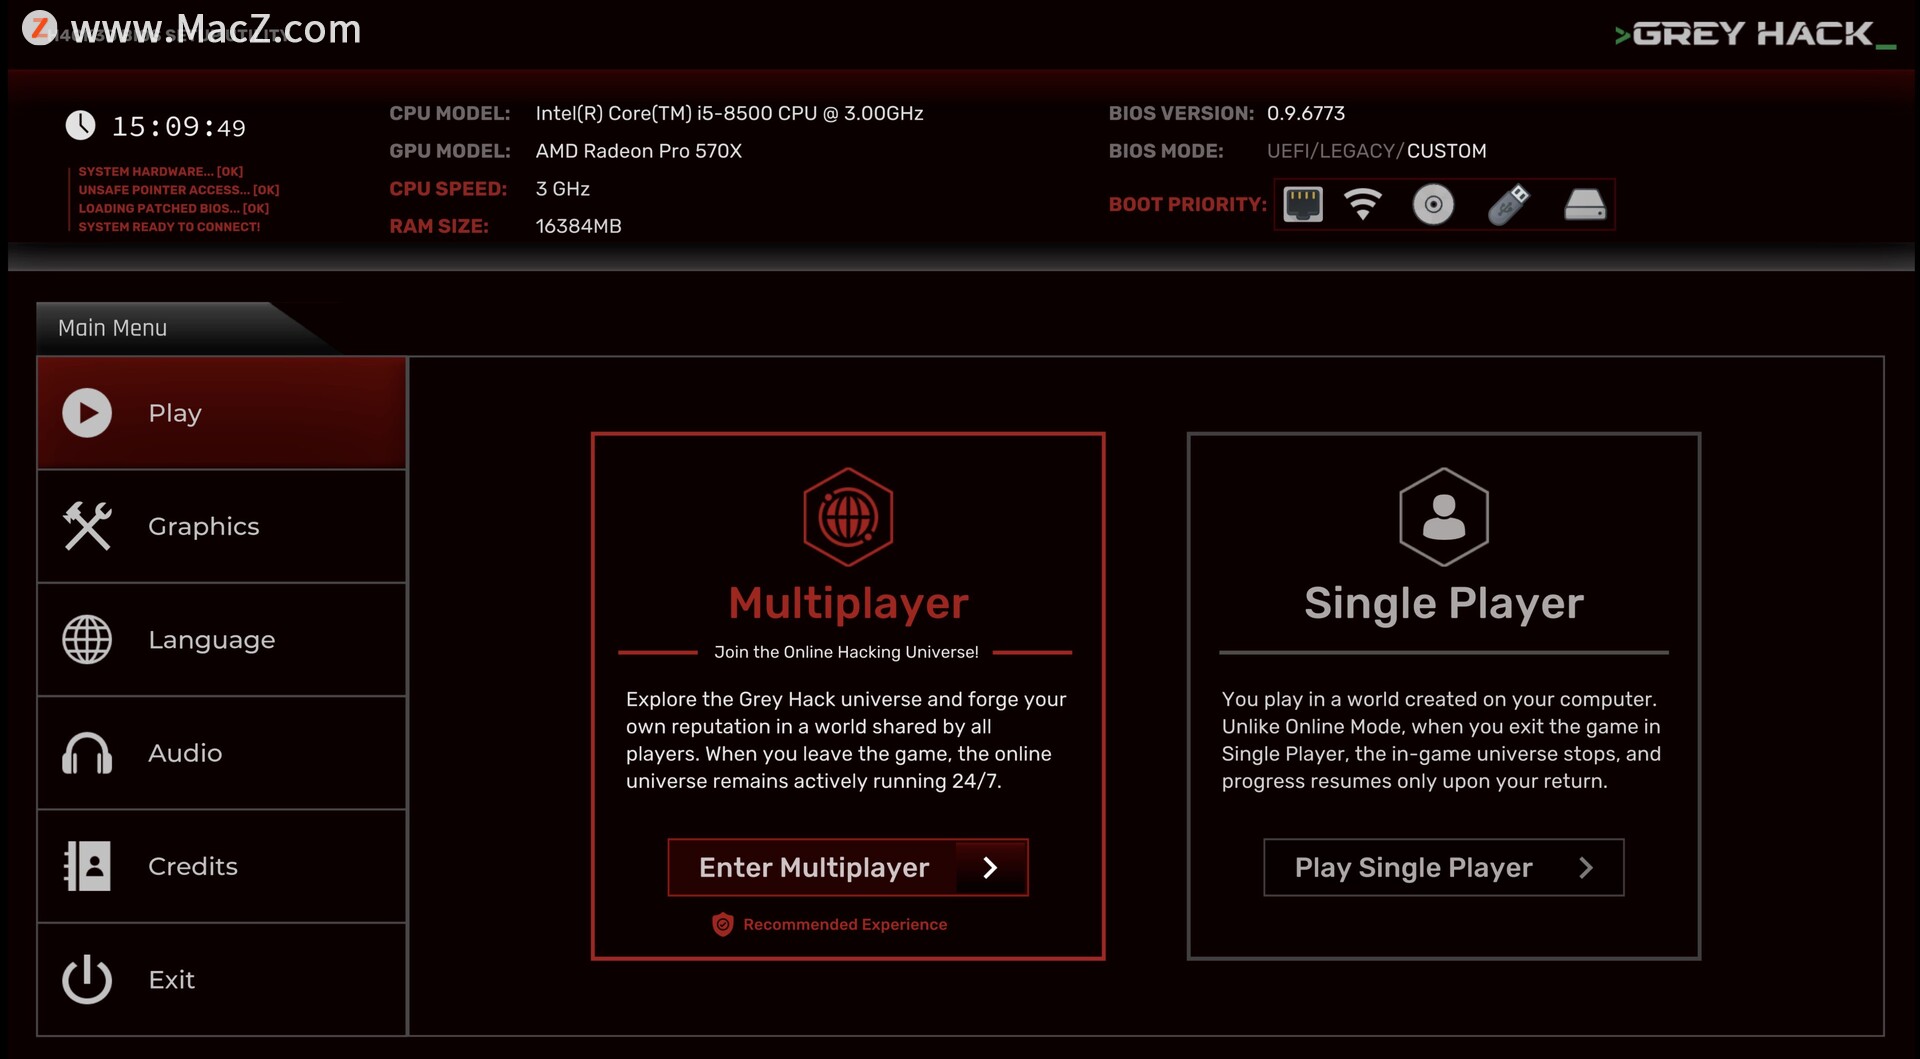Select the USB stick boot priority icon
The height and width of the screenshot is (1059, 1920).
coord(1508,204)
